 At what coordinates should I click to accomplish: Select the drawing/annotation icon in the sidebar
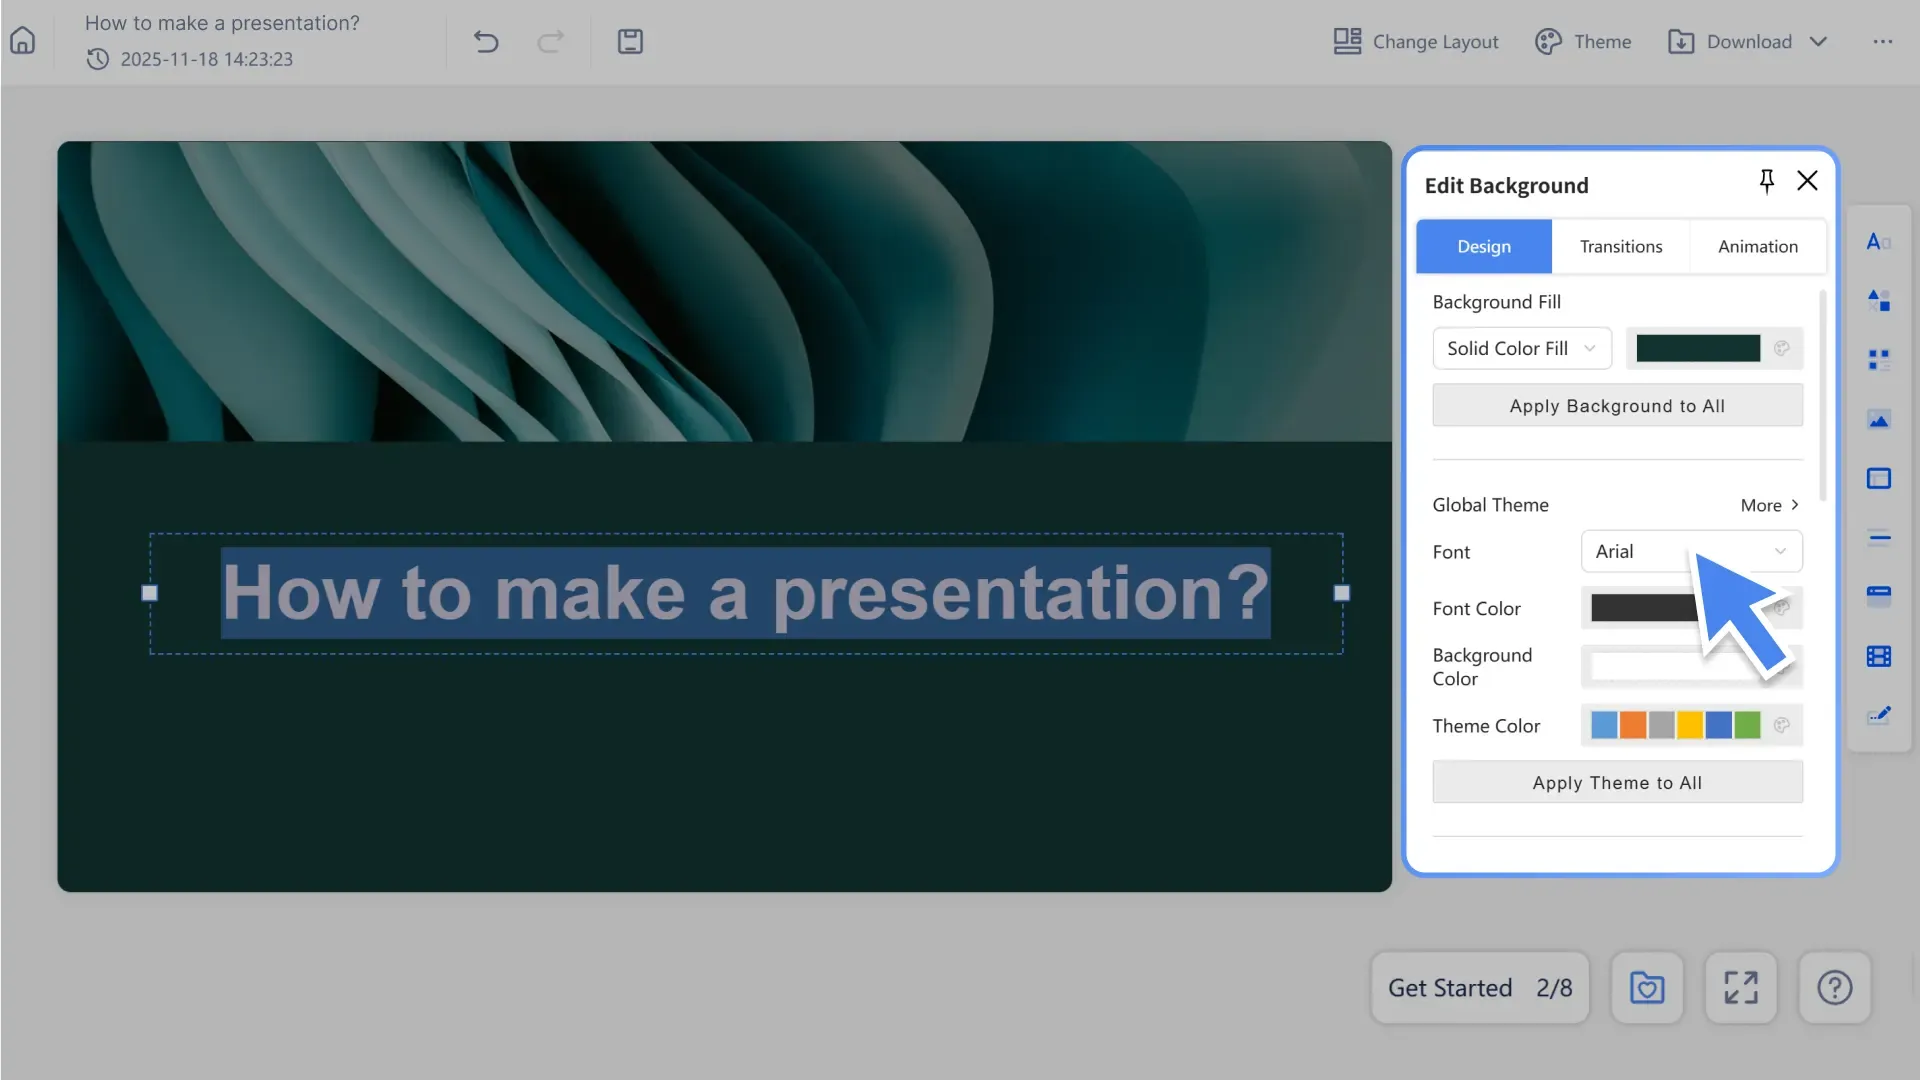point(1878,714)
